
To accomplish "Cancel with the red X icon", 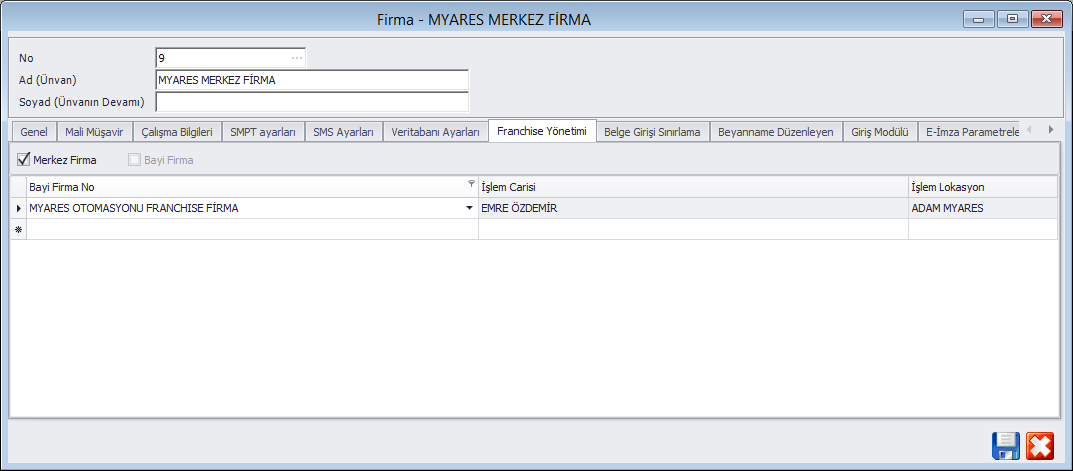I will (1040, 446).
